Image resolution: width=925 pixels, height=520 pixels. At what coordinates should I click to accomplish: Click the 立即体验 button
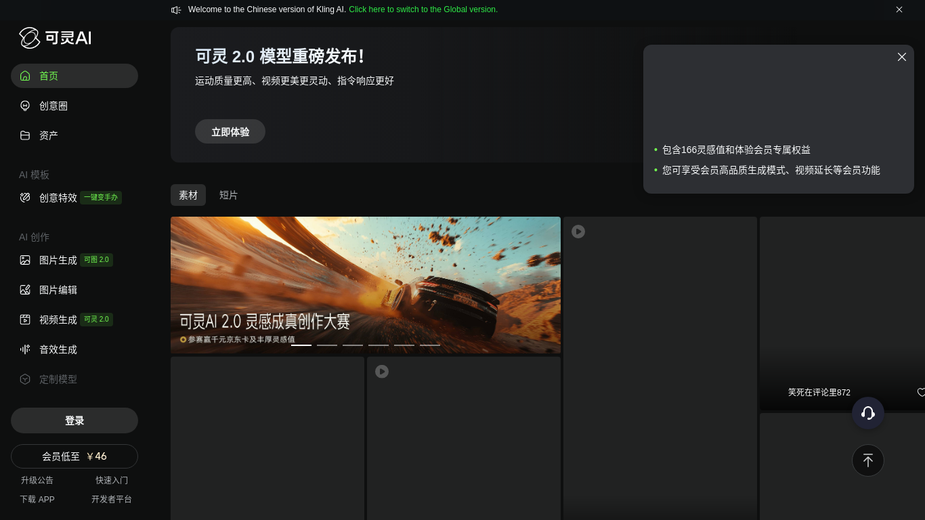(x=230, y=132)
